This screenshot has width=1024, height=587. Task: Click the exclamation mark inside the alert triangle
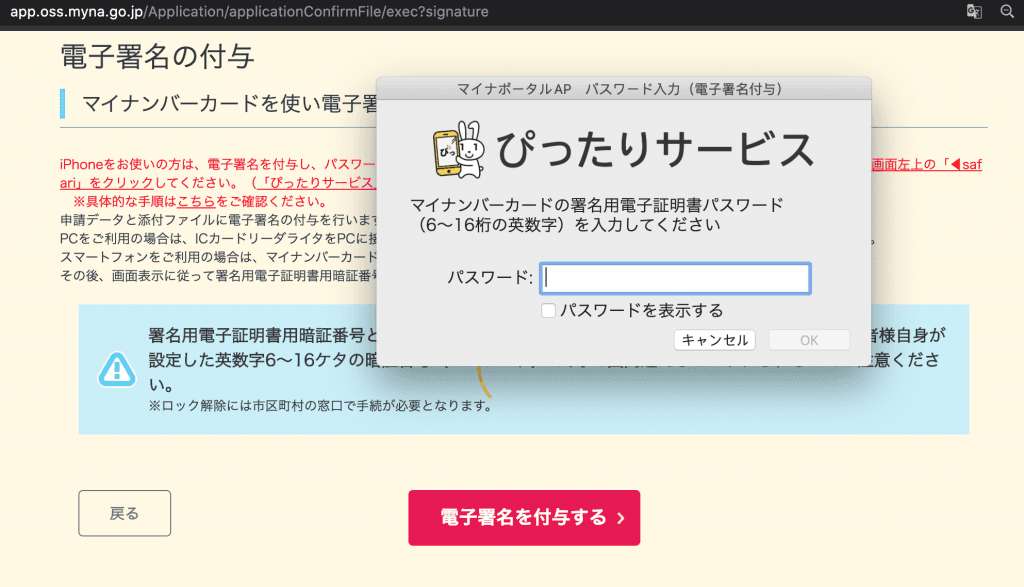(117, 369)
